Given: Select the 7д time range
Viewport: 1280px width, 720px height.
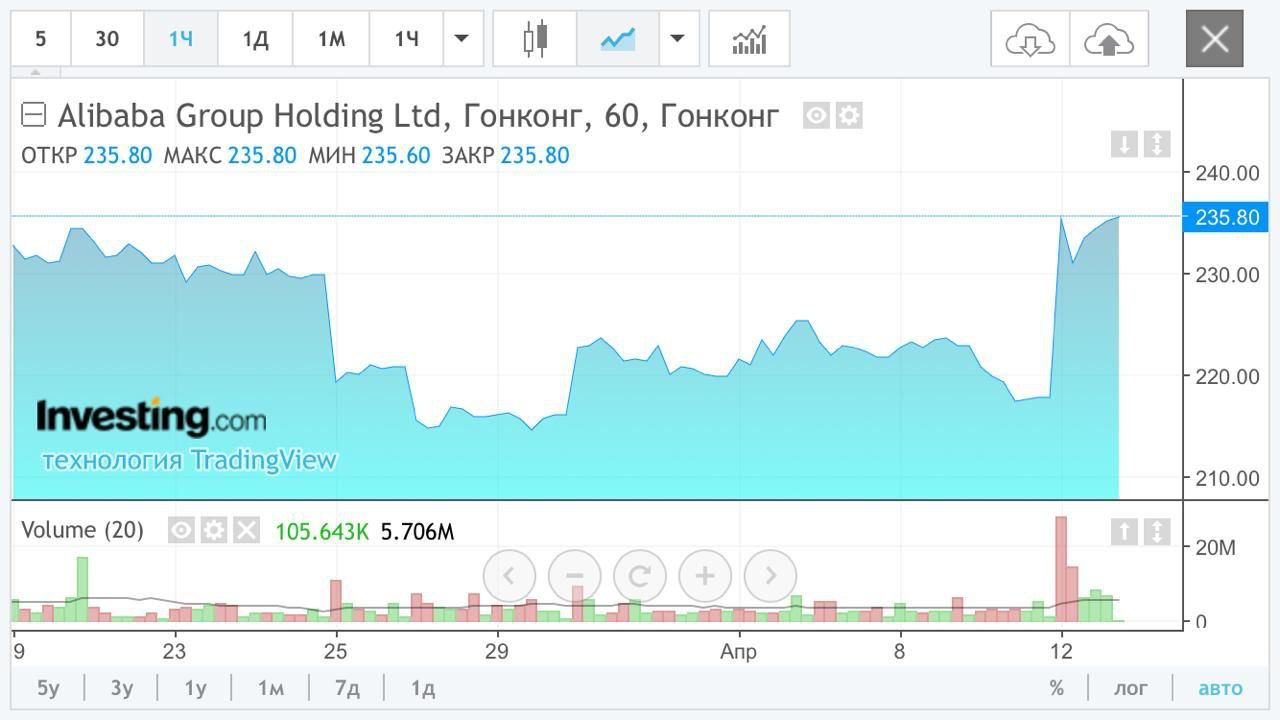Looking at the screenshot, I should click(x=347, y=688).
